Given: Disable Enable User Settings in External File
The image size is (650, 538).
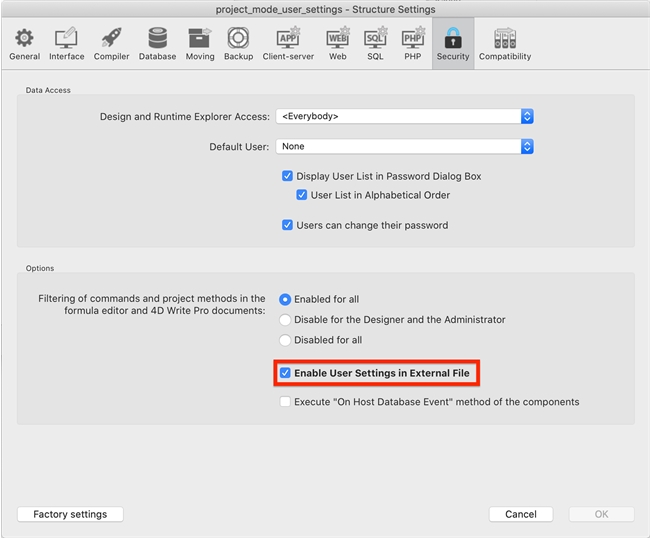Looking at the screenshot, I should coord(286,373).
